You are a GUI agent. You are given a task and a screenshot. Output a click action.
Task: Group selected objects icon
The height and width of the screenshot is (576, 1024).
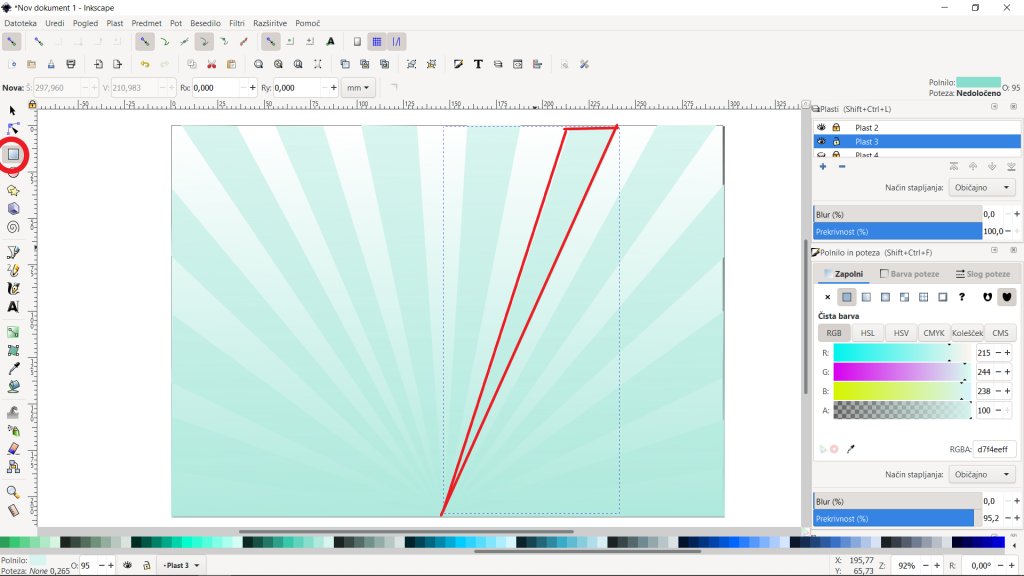411,64
